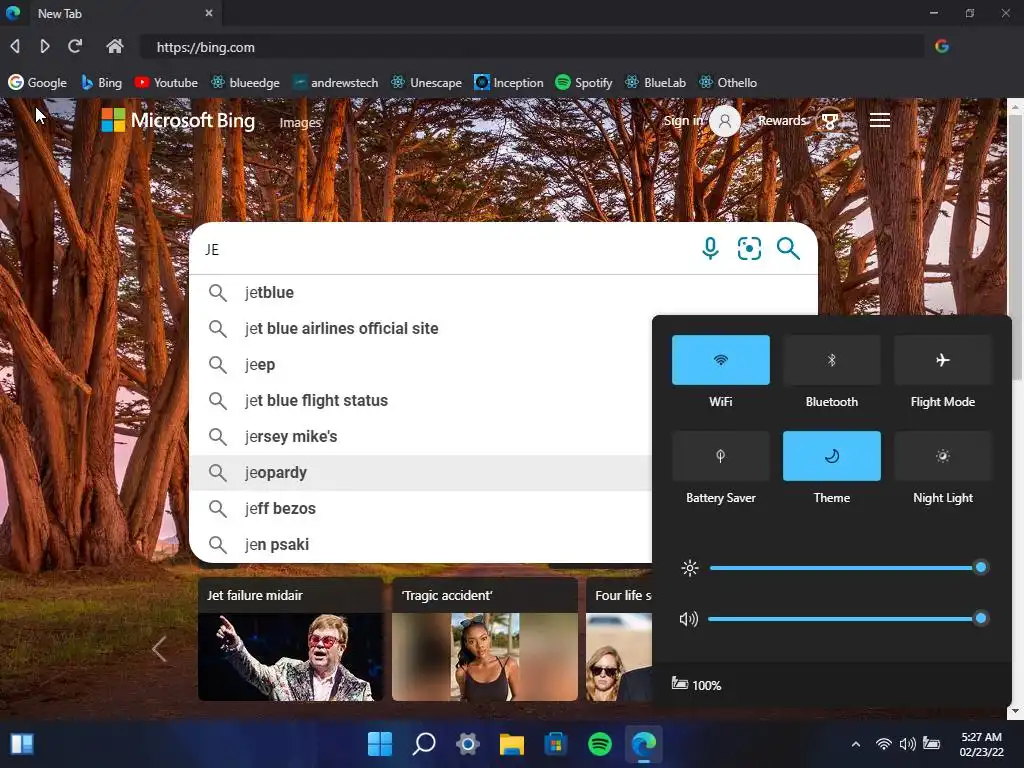The width and height of the screenshot is (1024, 768).
Task: Submit search with the magnifier icon
Action: (x=788, y=249)
